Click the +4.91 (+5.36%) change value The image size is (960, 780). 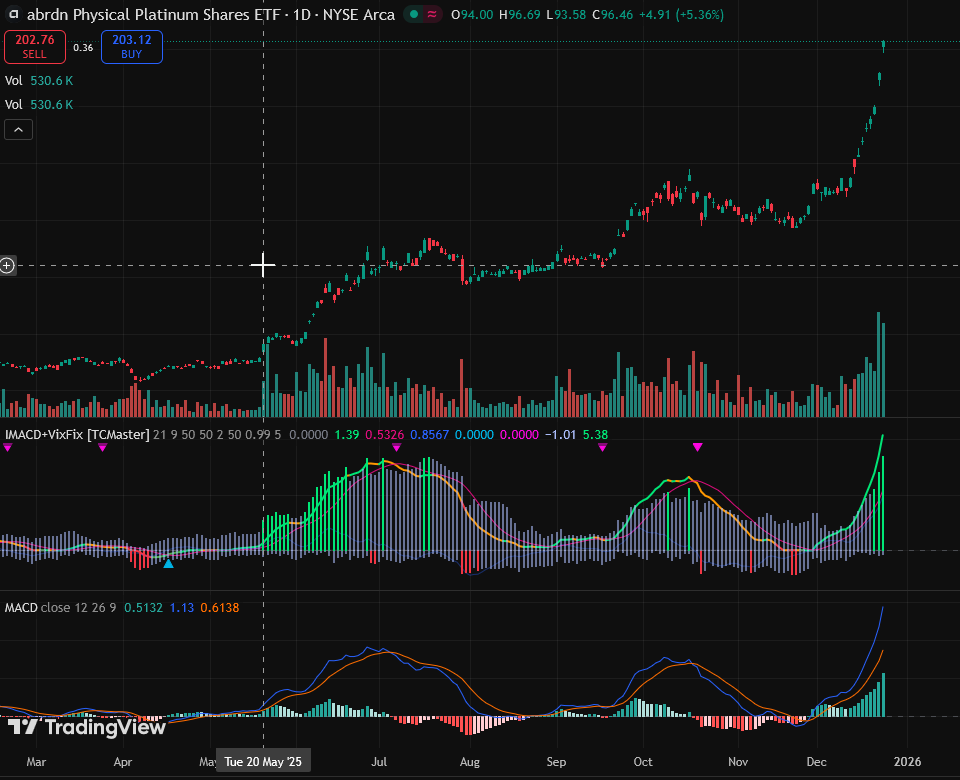(x=681, y=15)
